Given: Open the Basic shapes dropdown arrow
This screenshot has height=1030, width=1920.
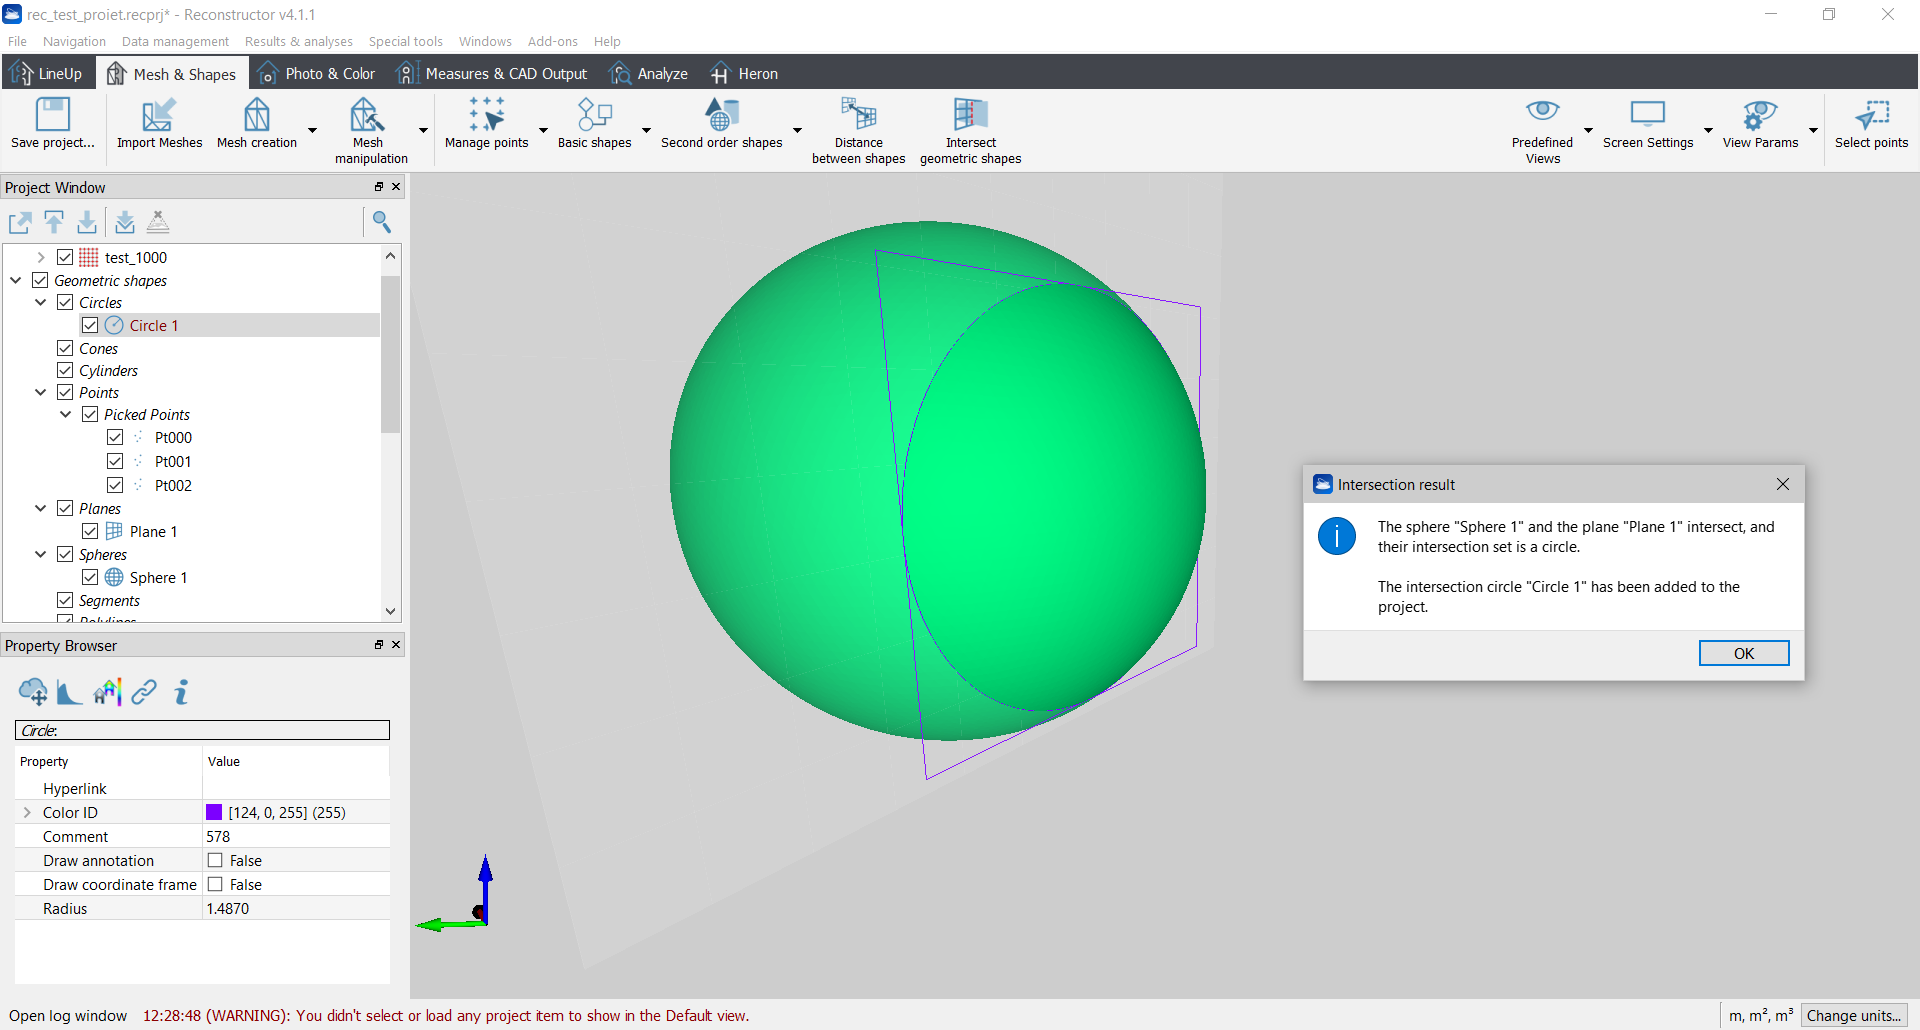Looking at the screenshot, I should click(646, 131).
